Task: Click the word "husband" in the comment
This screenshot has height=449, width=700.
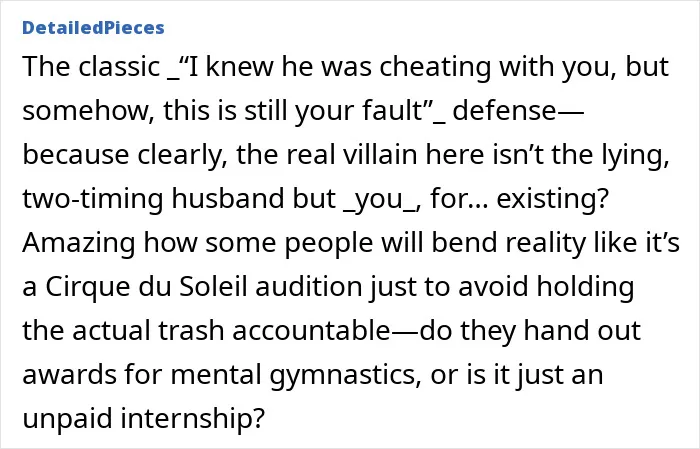Action: [228, 199]
